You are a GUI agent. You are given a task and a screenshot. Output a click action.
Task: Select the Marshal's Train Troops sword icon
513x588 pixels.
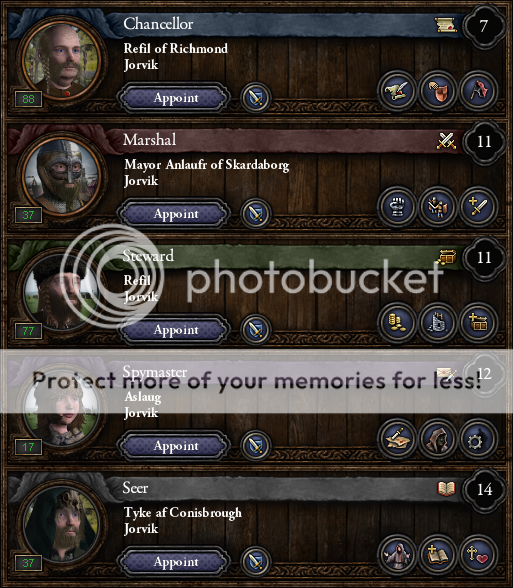pyautogui.click(x=478, y=207)
